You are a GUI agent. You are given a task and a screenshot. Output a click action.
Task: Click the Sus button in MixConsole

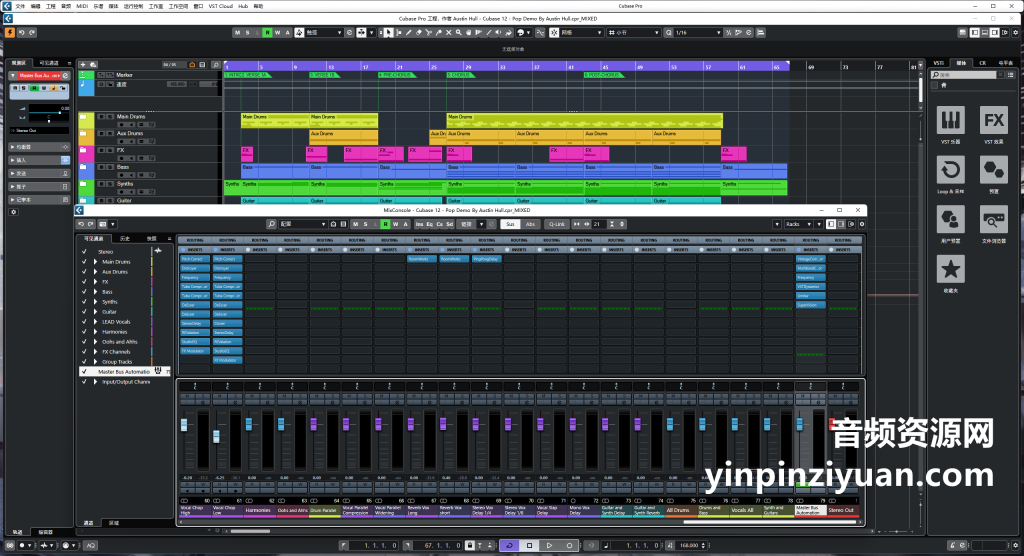(510, 224)
